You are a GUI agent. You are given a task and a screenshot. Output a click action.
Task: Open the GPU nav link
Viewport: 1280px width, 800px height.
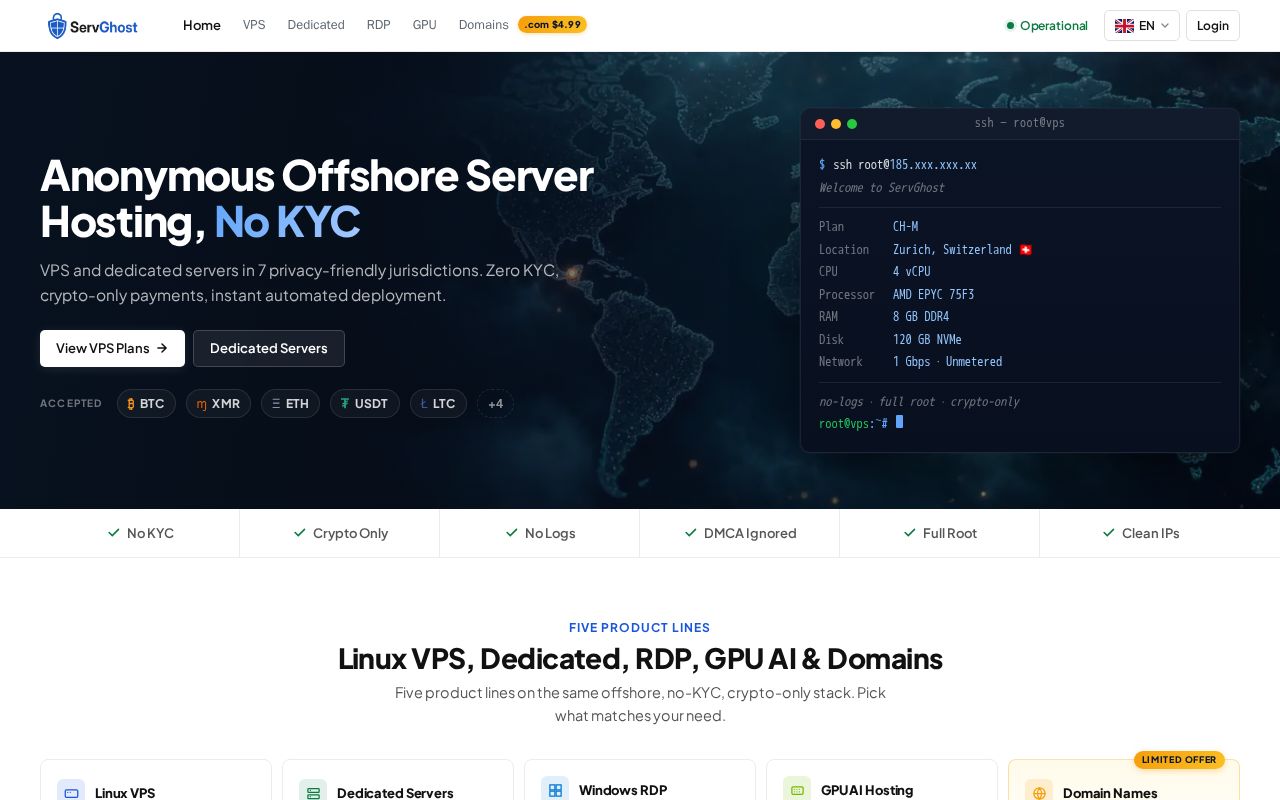(x=425, y=25)
